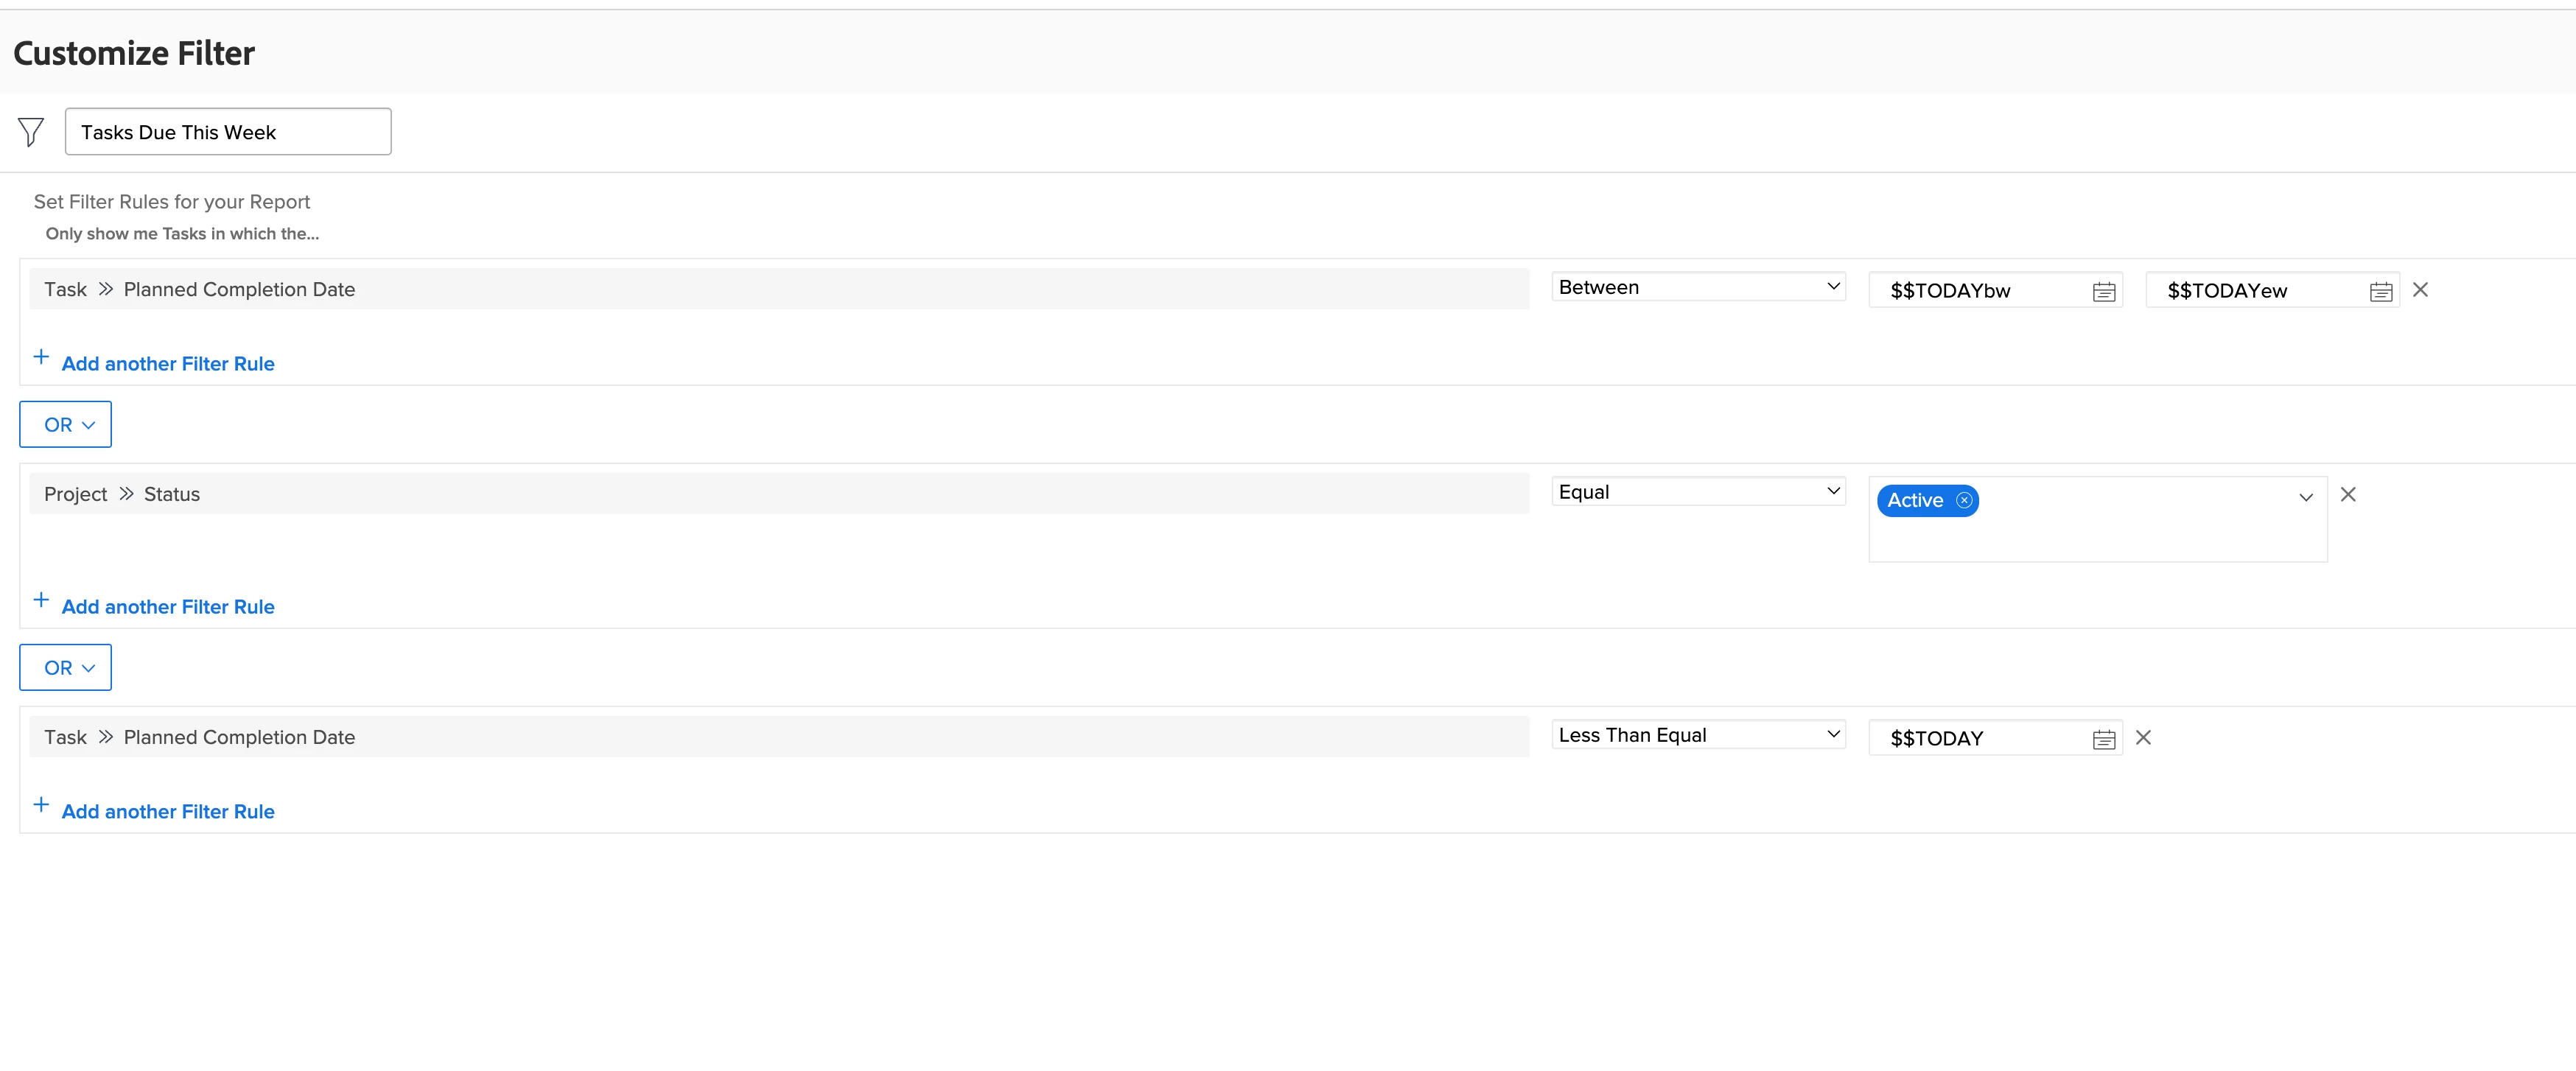Image resolution: width=2576 pixels, height=1071 pixels.
Task: Toggle the first OR operator button
Action: [x=66, y=425]
